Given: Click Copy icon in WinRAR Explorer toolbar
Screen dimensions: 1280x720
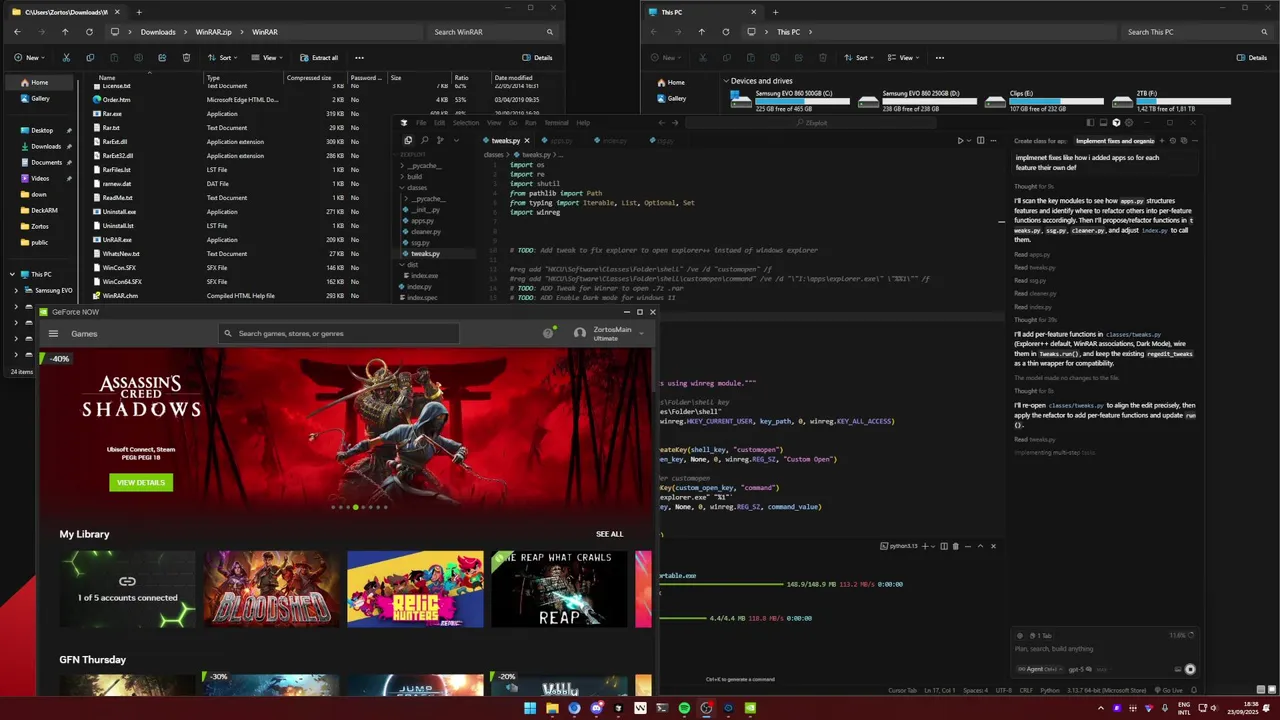Looking at the screenshot, I should coord(90,58).
